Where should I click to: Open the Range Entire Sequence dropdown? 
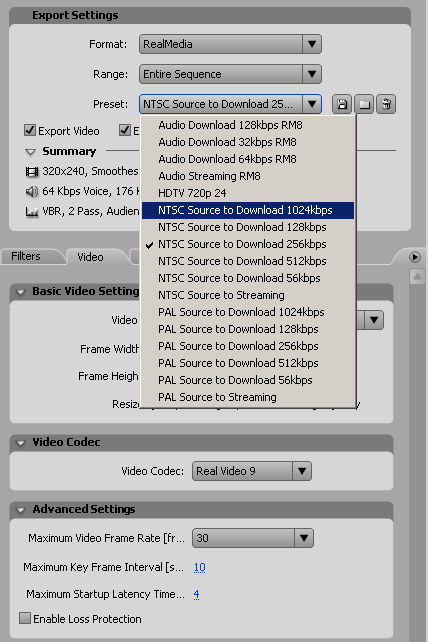pyautogui.click(x=230, y=74)
